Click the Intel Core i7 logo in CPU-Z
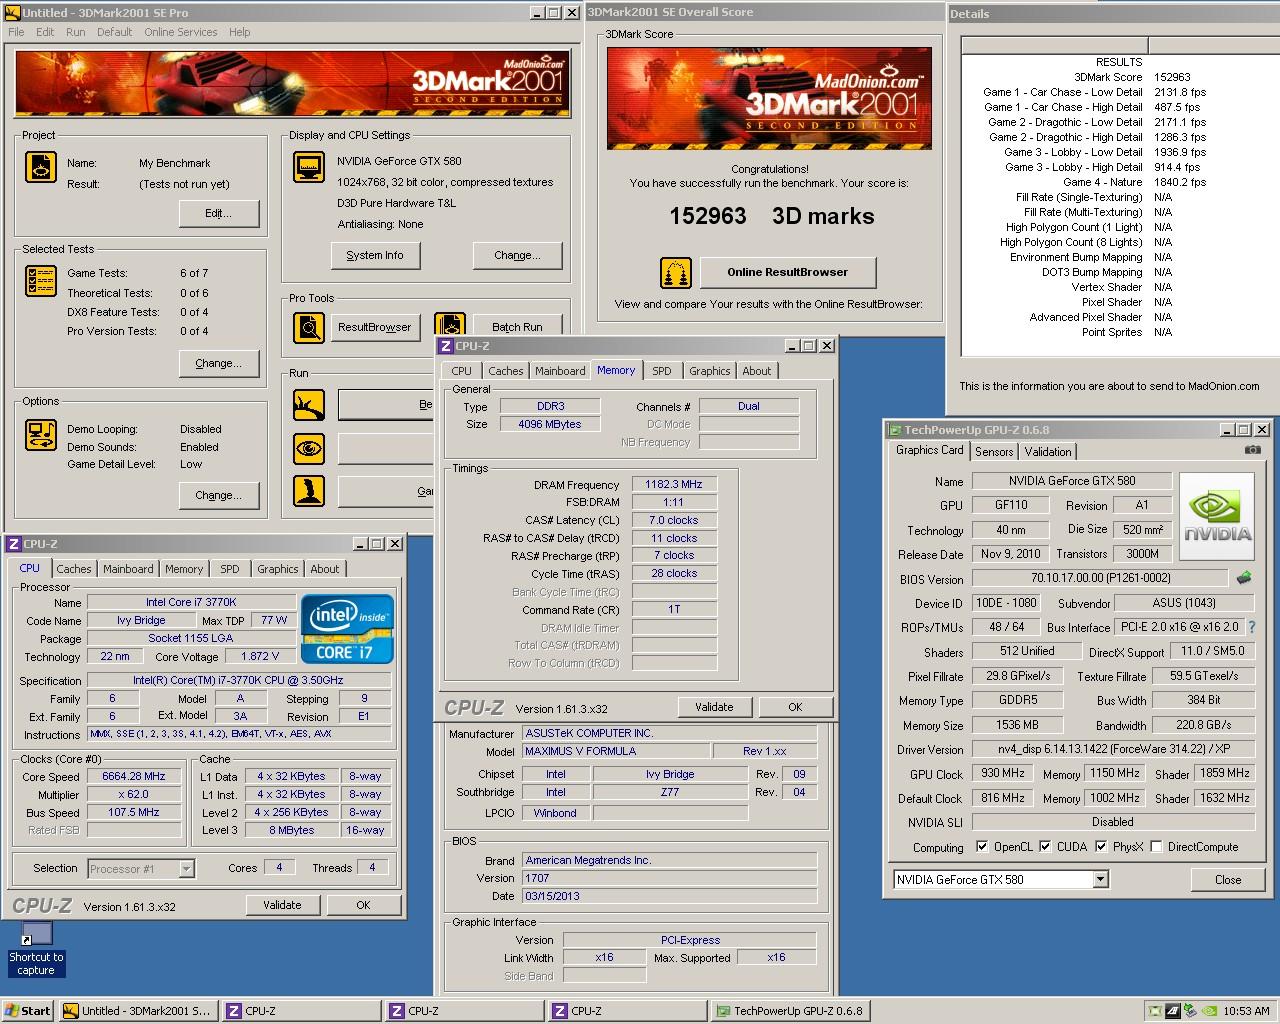The width and height of the screenshot is (1280, 1024). click(347, 630)
